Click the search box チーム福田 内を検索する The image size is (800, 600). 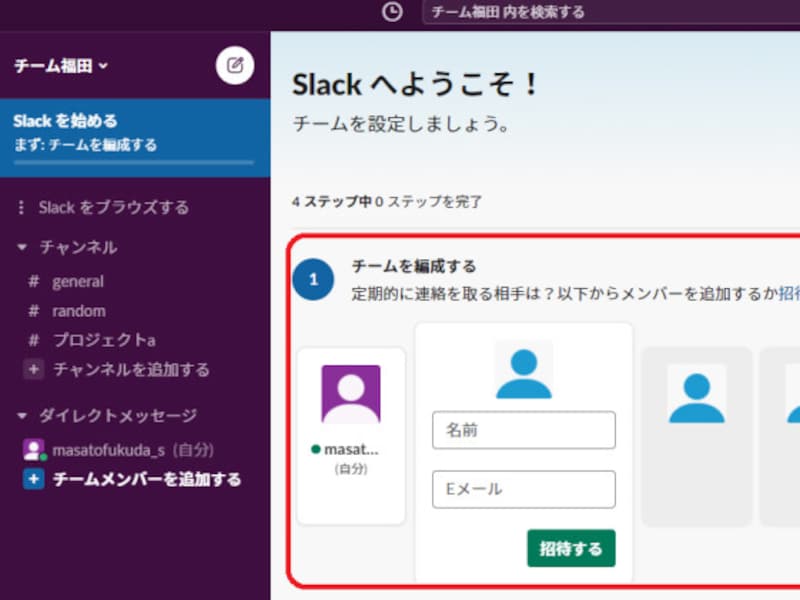611,12
